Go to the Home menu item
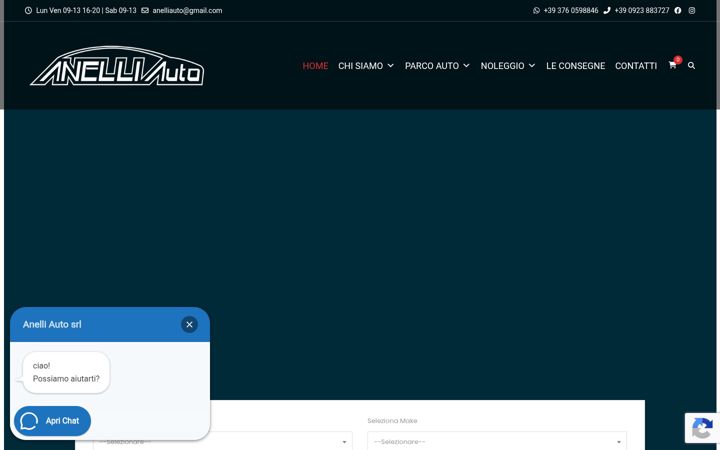The image size is (720, 450). point(315,66)
